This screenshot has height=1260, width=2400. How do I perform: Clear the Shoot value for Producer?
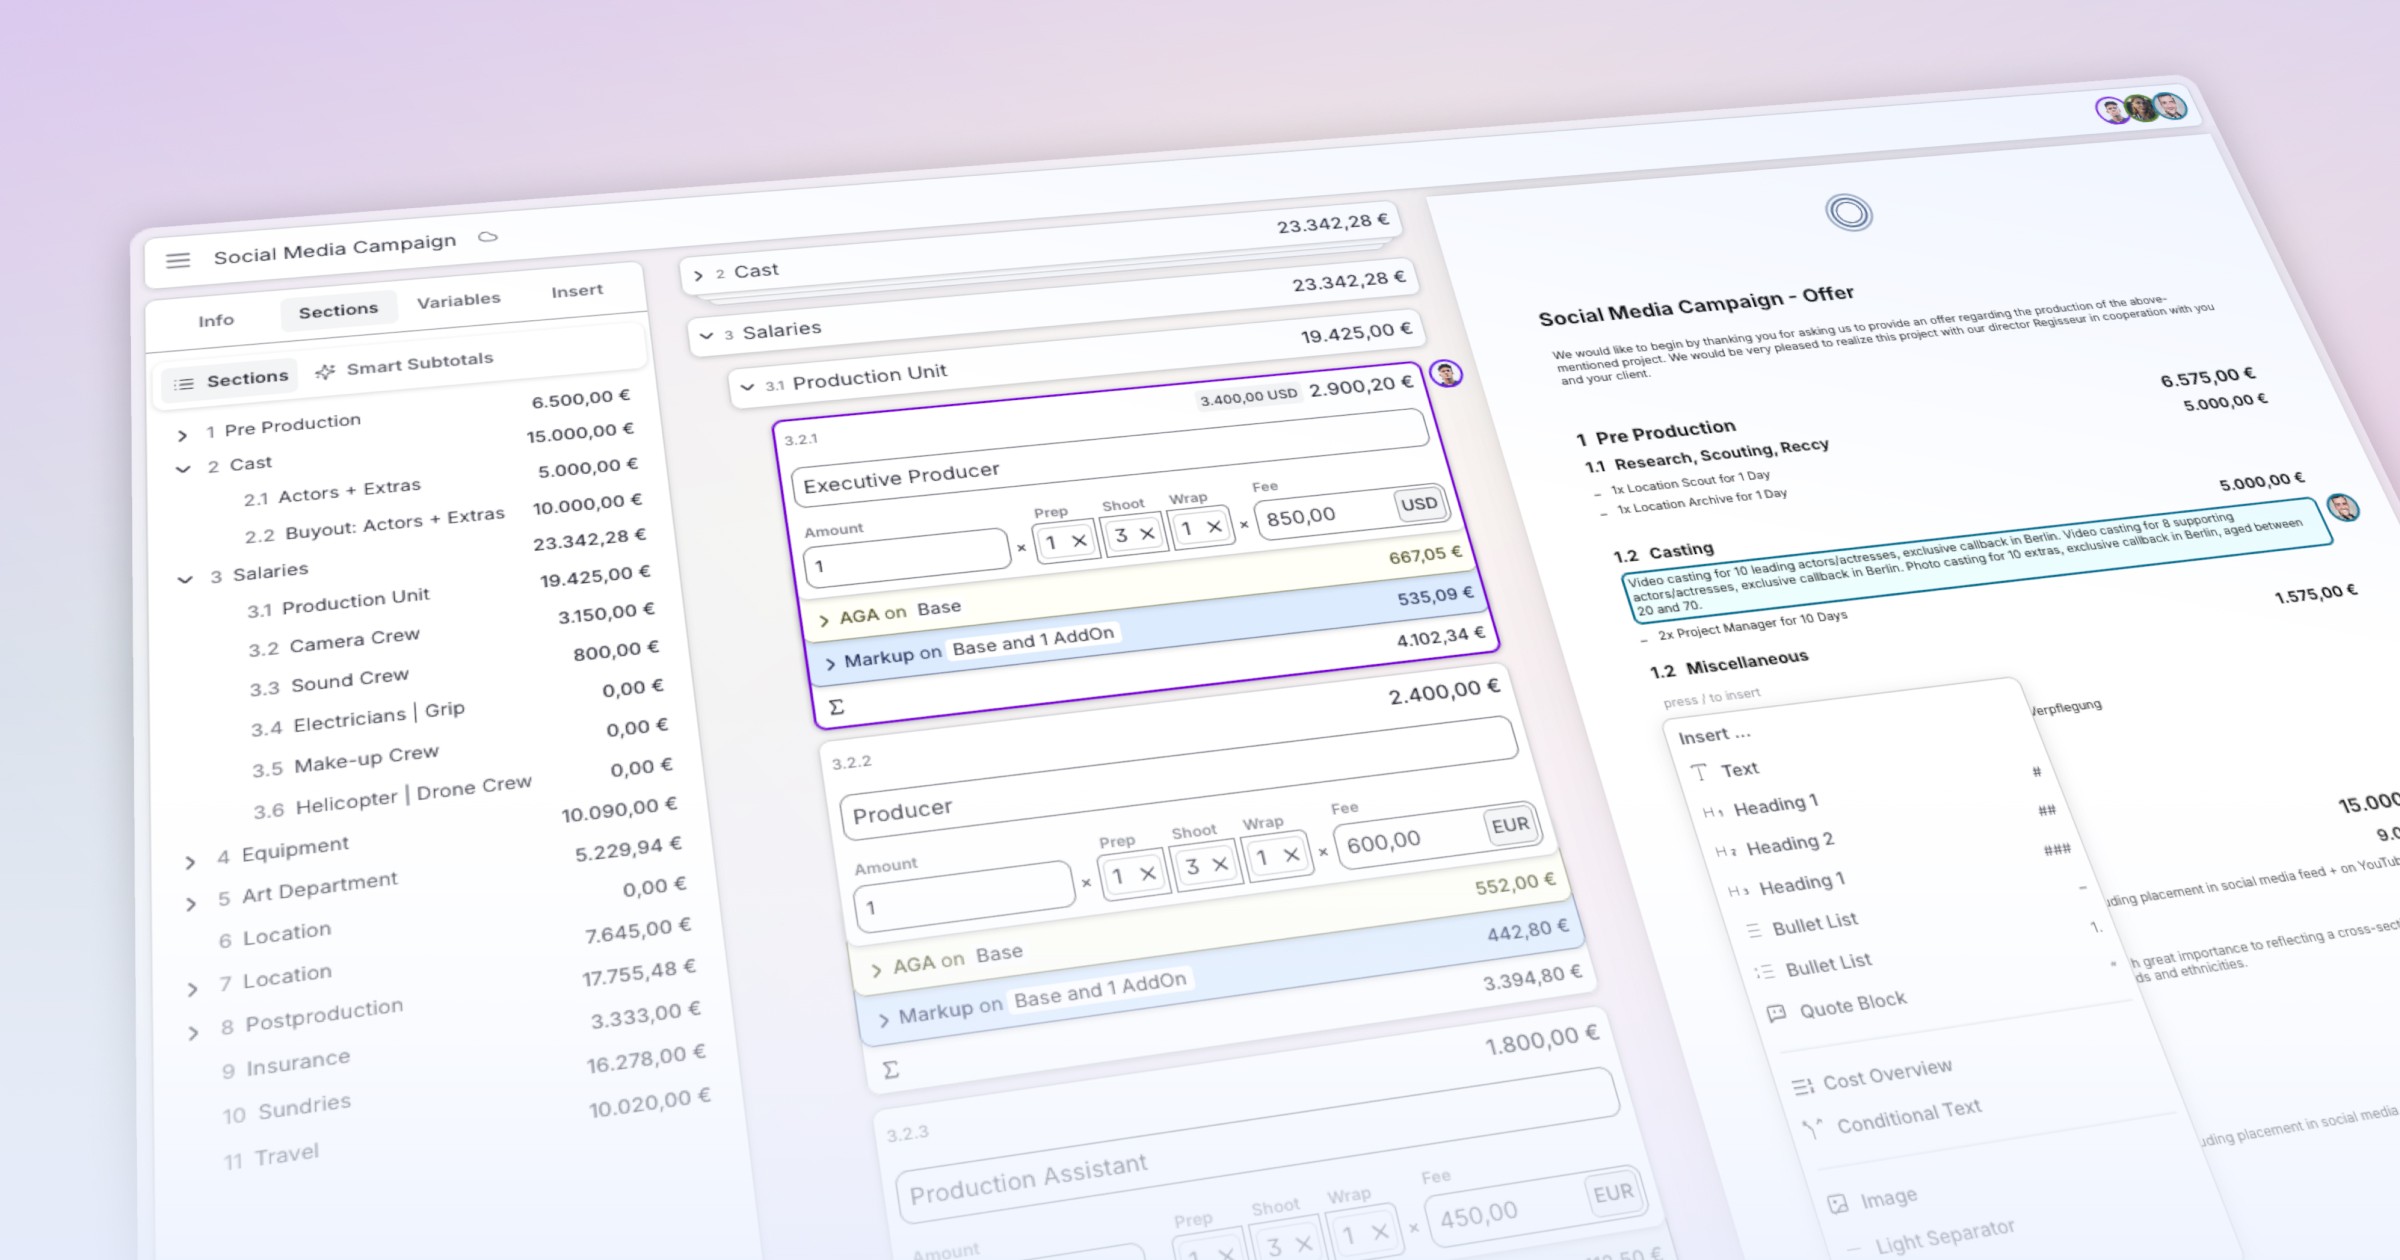[1221, 865]
